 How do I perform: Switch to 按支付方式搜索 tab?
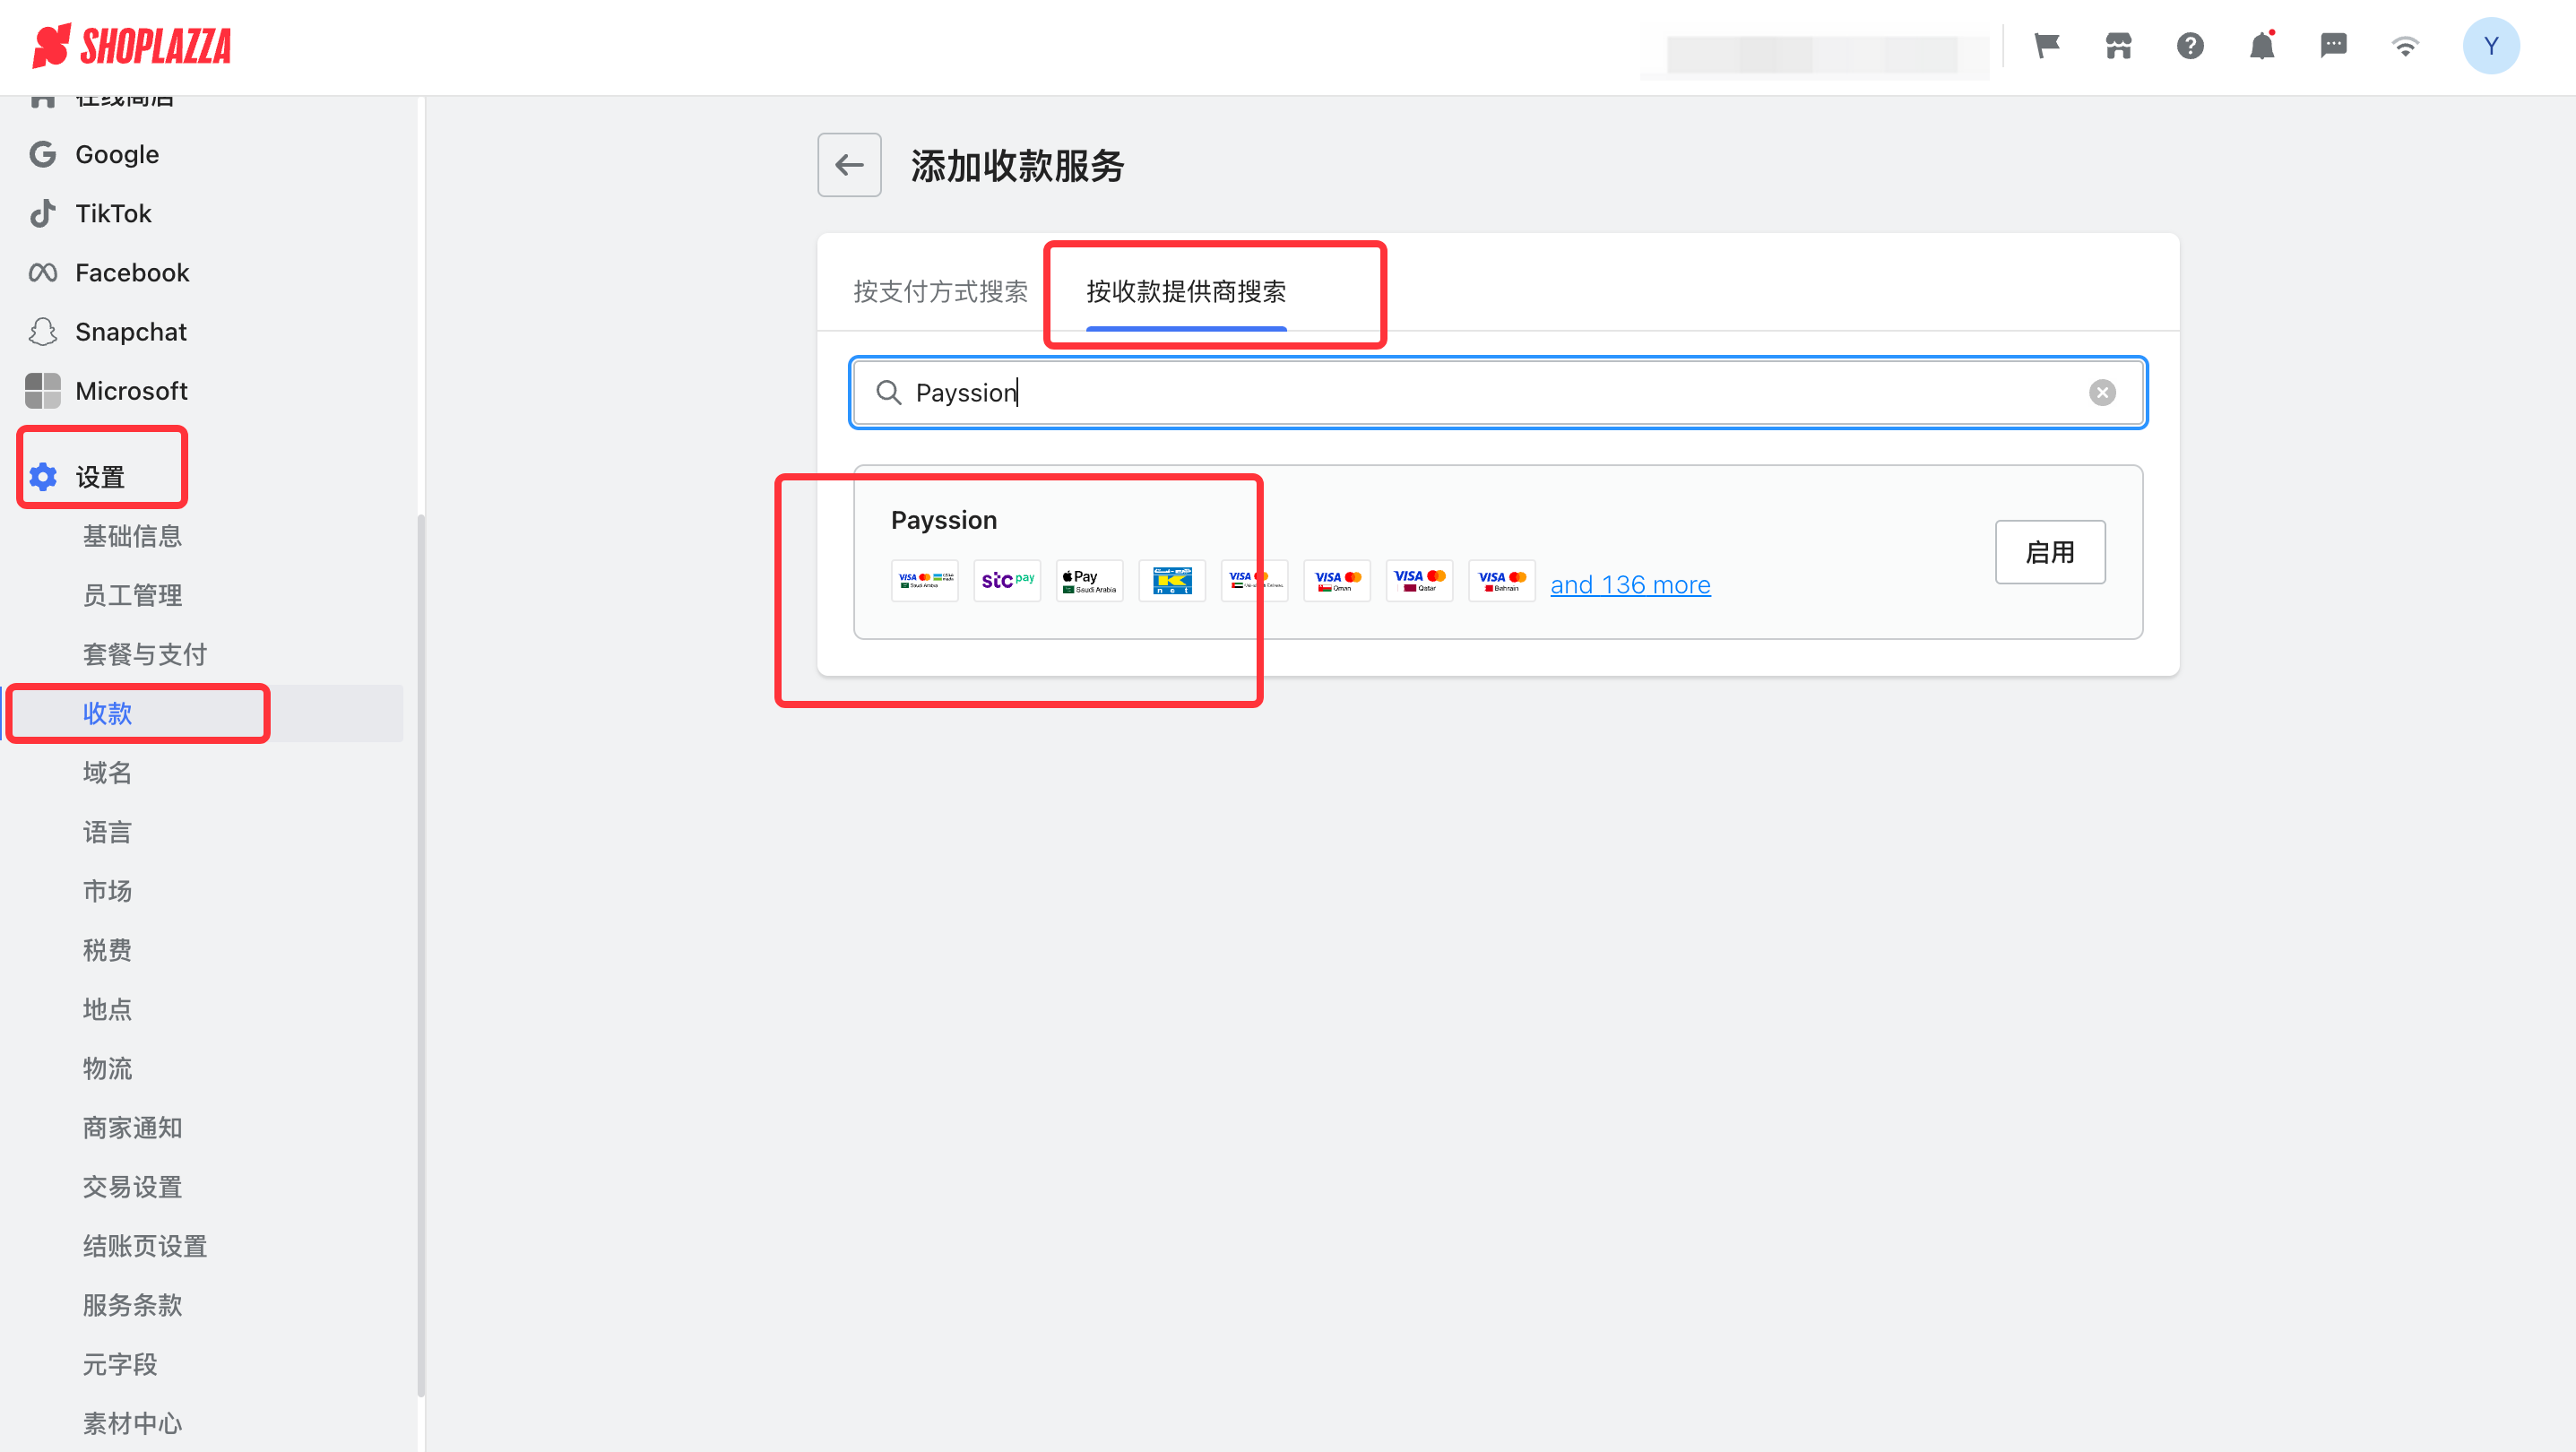[x=940, y=291]
